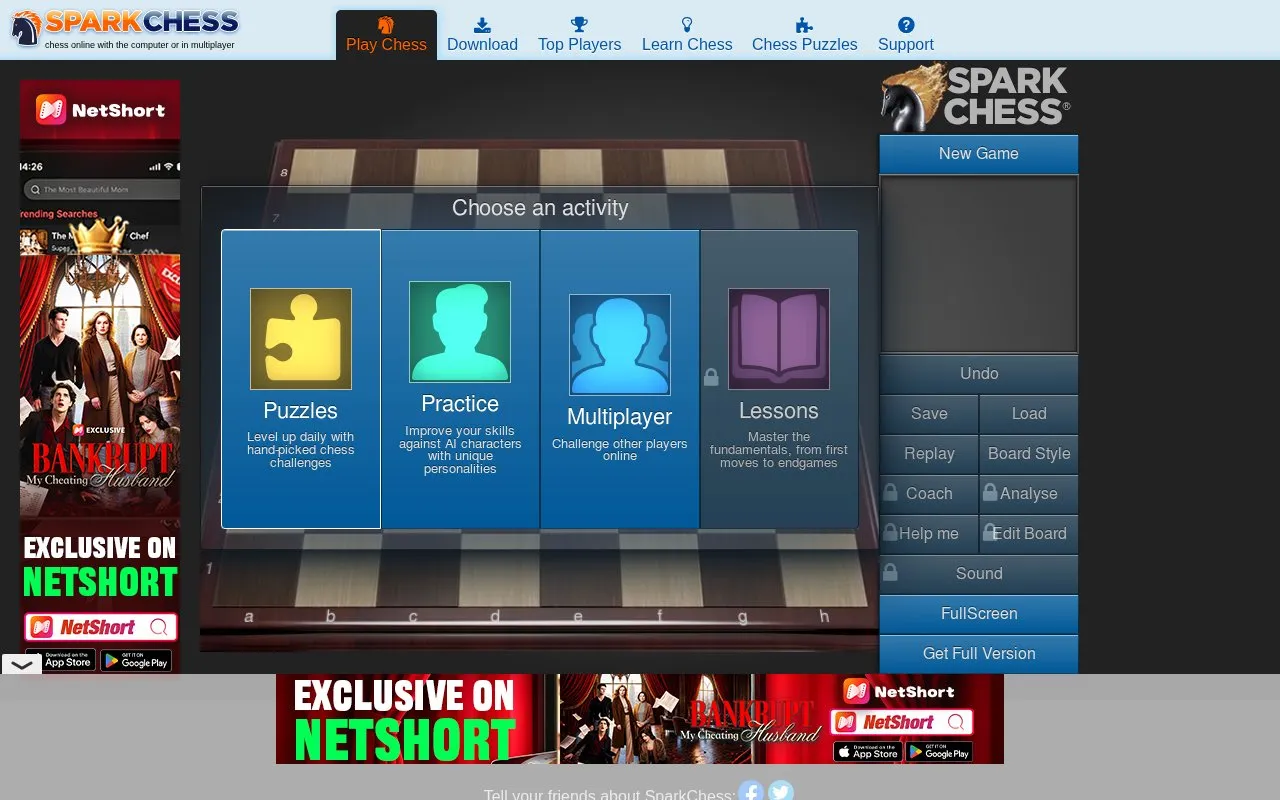The width and height of the screenshot is (1280, 800).
Task: Click App Store badge in the bottom banner
Action: (868, 752)
